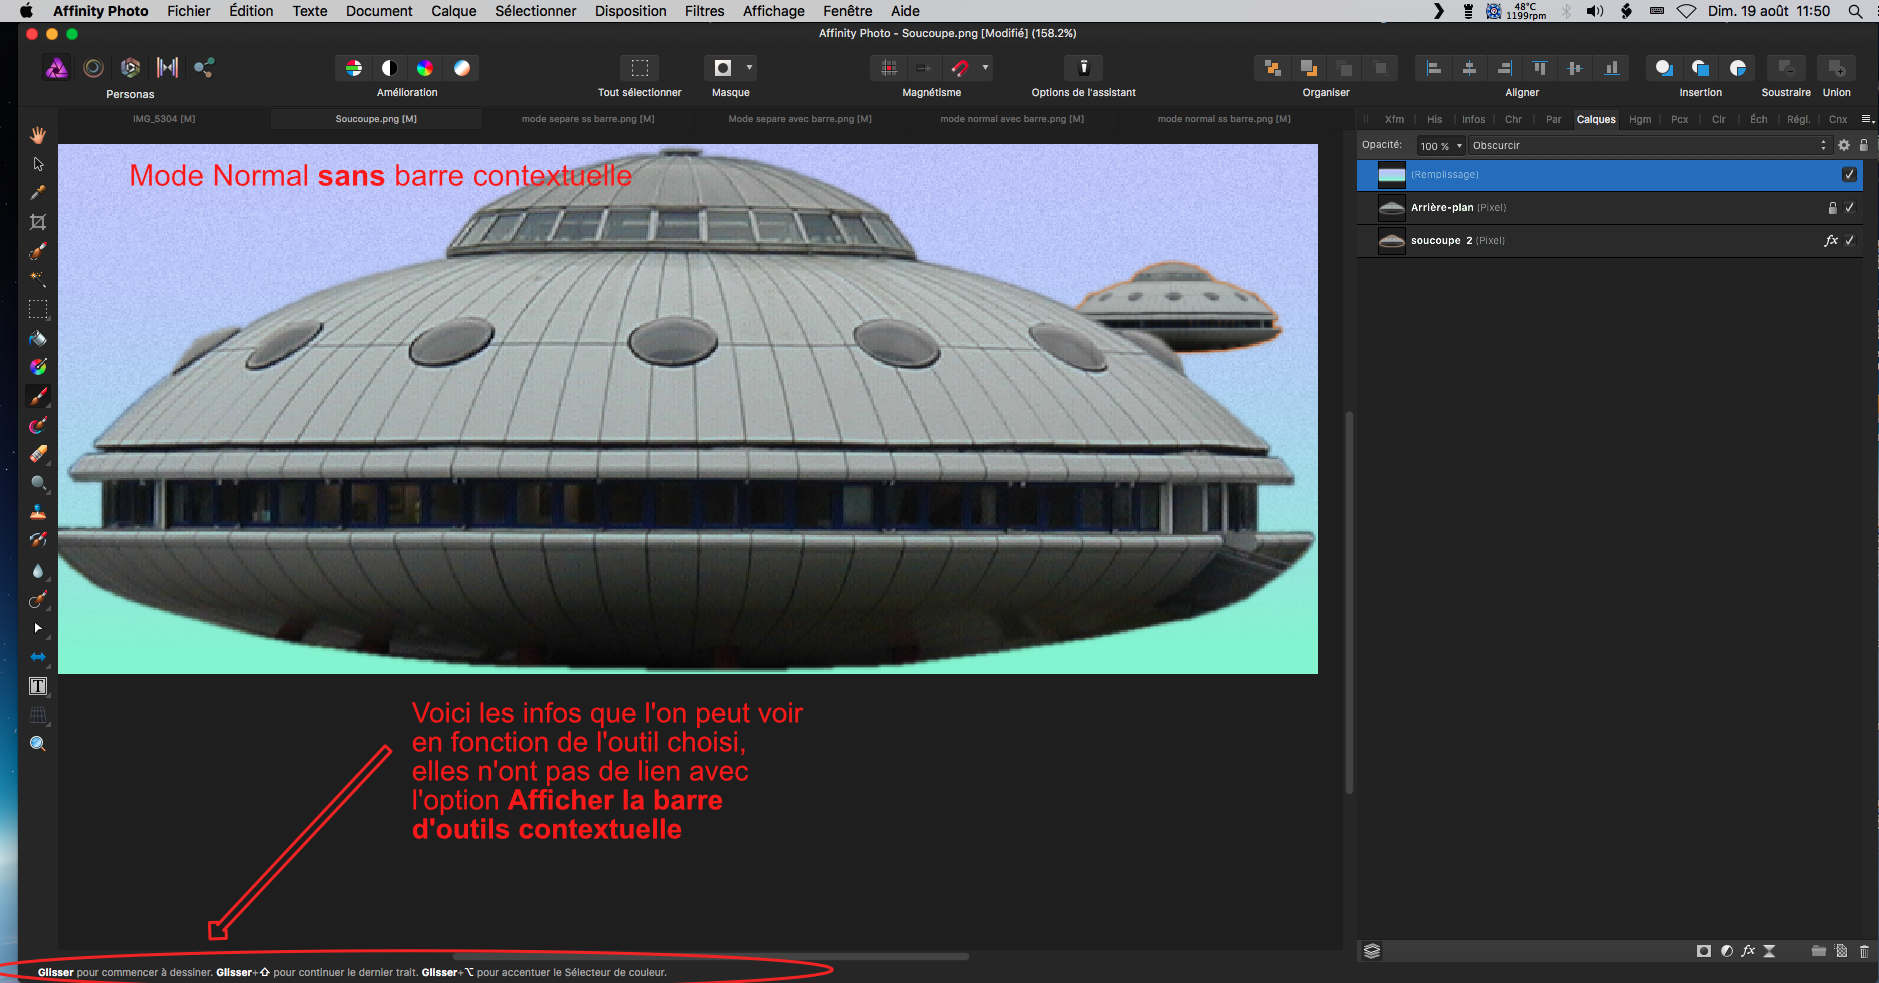Screen dimensions: 1879x983
Task: Toggle visibility of the Remplissage layer
Action: point(1849,174)
